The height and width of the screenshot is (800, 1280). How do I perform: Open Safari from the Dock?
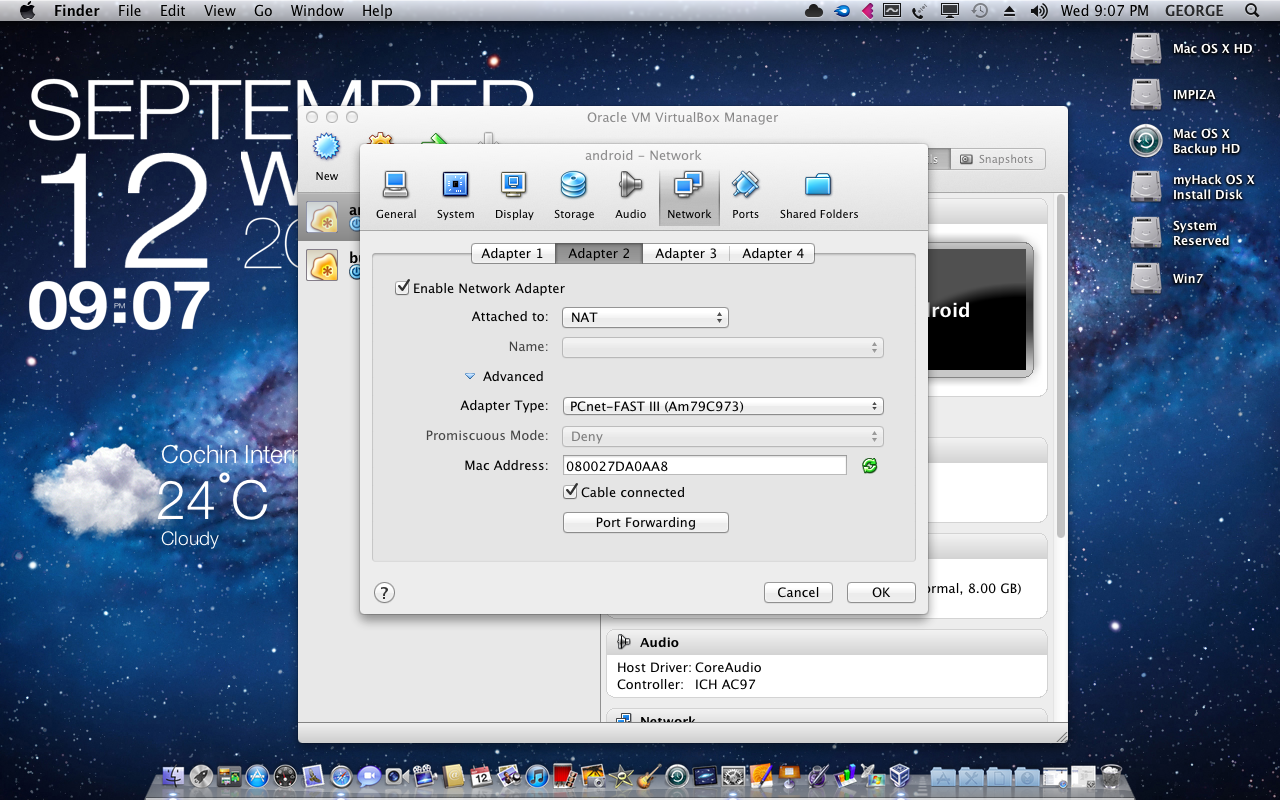341,776
